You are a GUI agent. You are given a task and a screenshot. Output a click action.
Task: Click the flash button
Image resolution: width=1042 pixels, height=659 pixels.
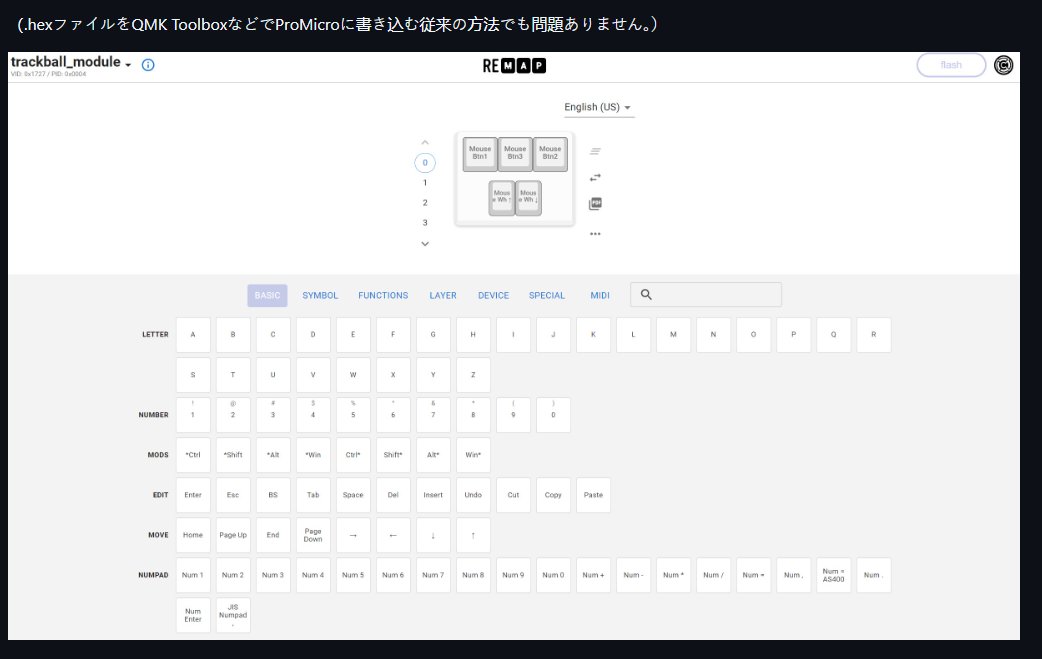tap(951, 65)
